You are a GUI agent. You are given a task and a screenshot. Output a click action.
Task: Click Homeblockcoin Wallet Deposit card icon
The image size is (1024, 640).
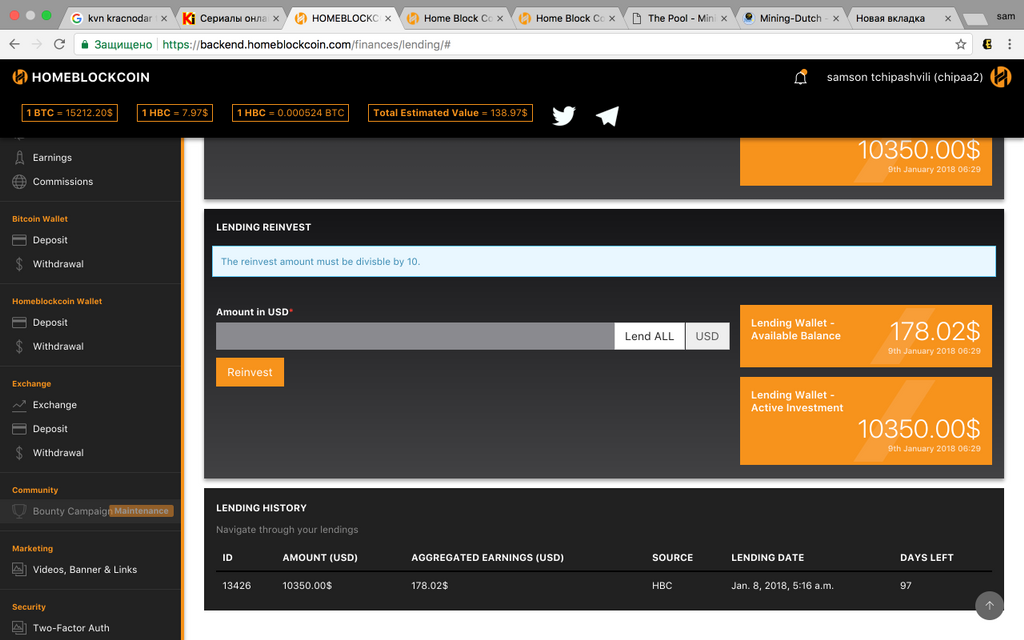(20, 322)
